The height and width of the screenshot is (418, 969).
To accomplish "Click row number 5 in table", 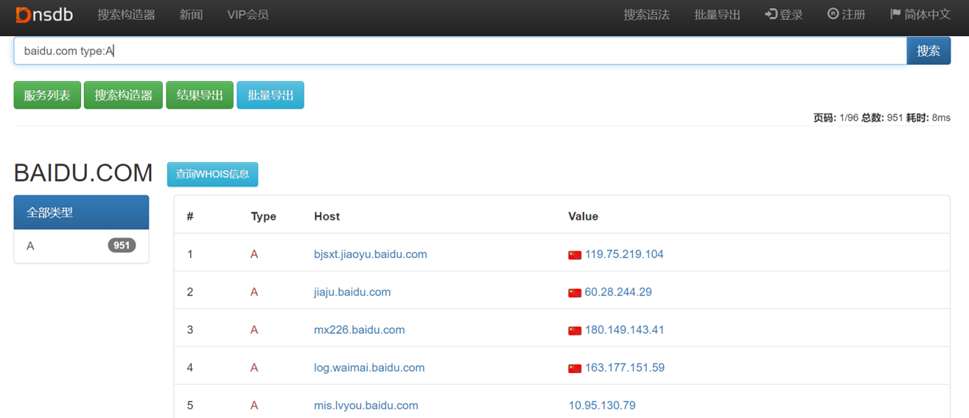I will tap(190, 406).
